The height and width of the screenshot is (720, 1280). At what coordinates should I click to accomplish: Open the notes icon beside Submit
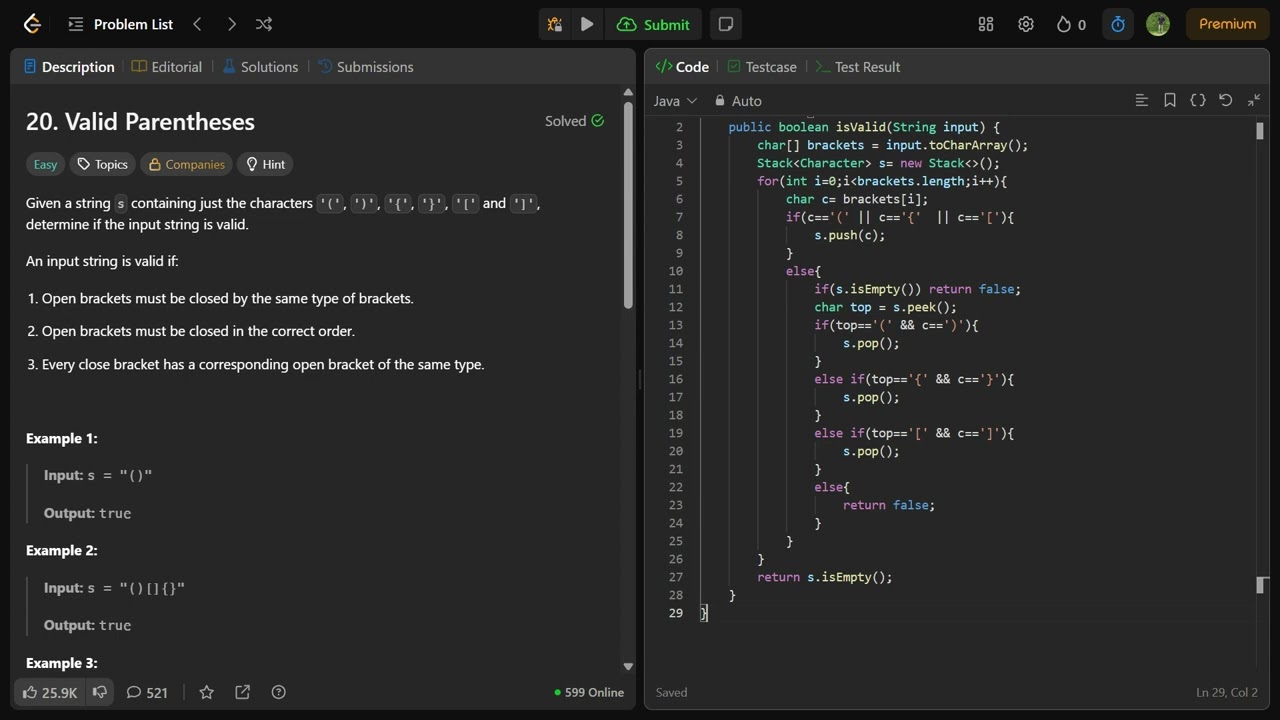click(x=726, y=24)
